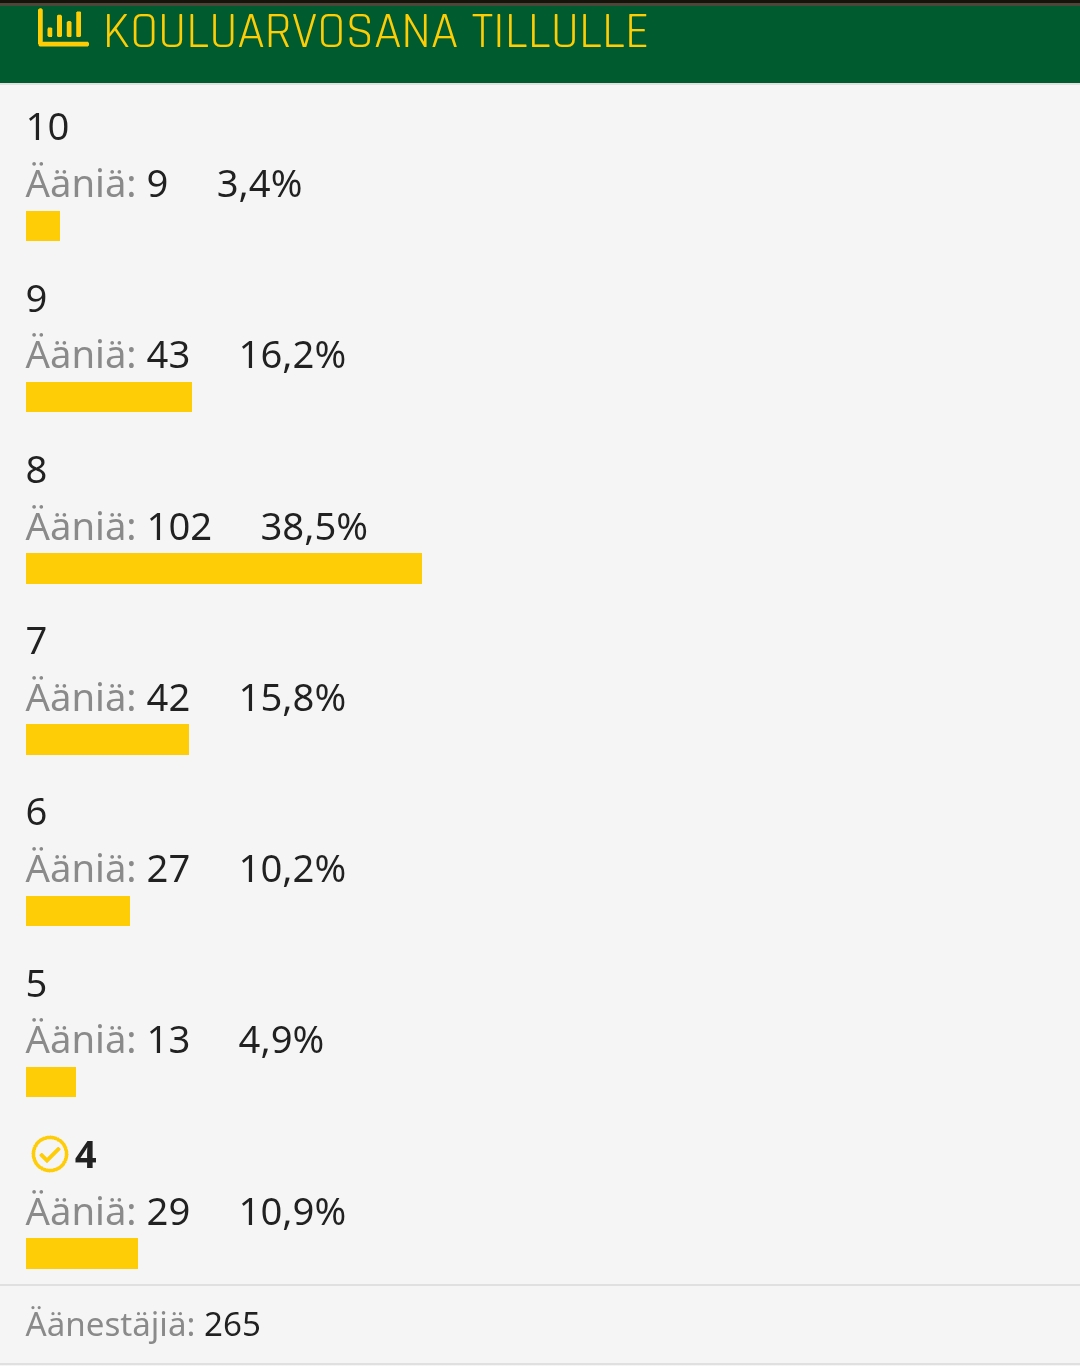Click the yellow bar under grade 9
The width and height of the screenshot is (1080, 1366).
109,397
